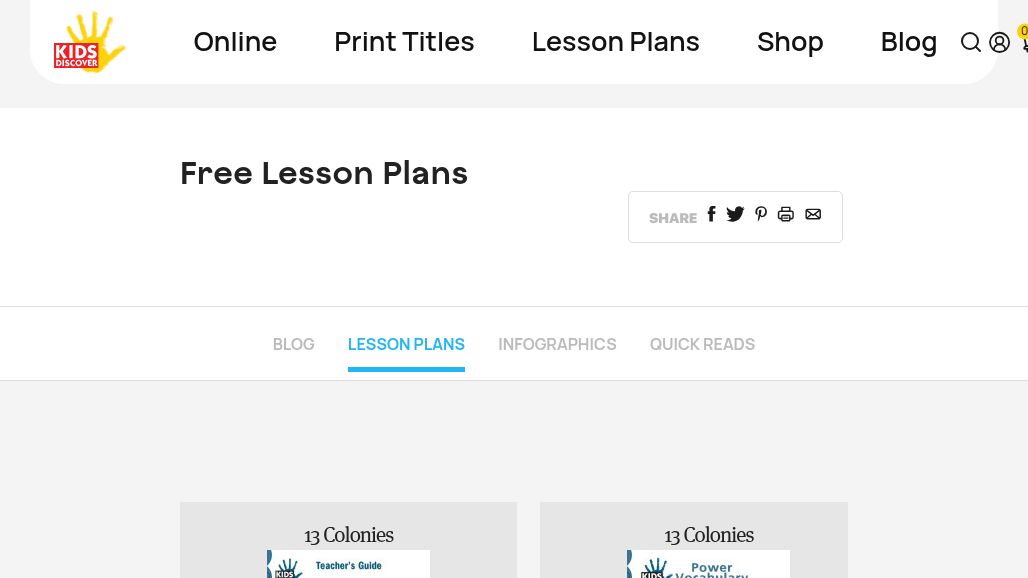Open 13 Colonies Power Vocabulary thumbnail
This screenshot has height=578, width=1028.
(x=708, y=563)
